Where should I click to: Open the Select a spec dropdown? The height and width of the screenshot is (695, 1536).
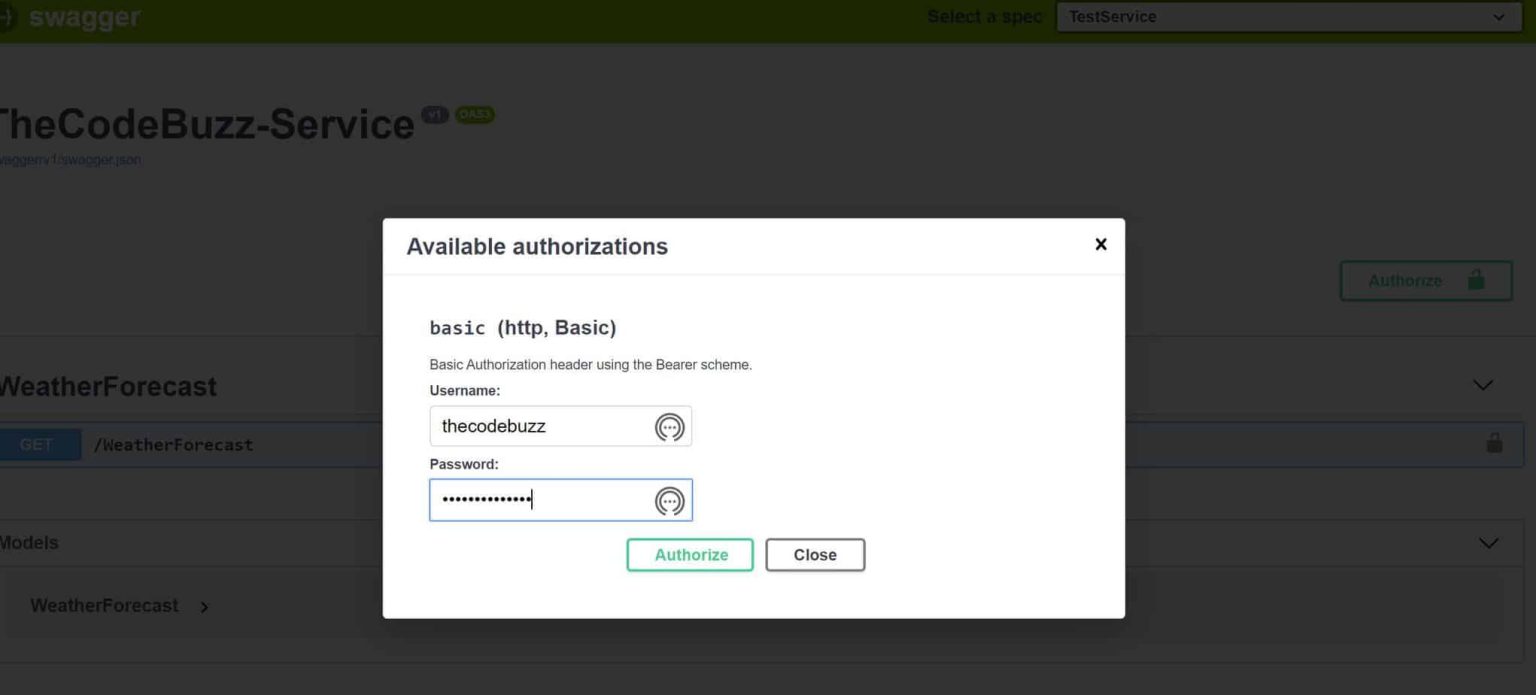(1289, 17)
